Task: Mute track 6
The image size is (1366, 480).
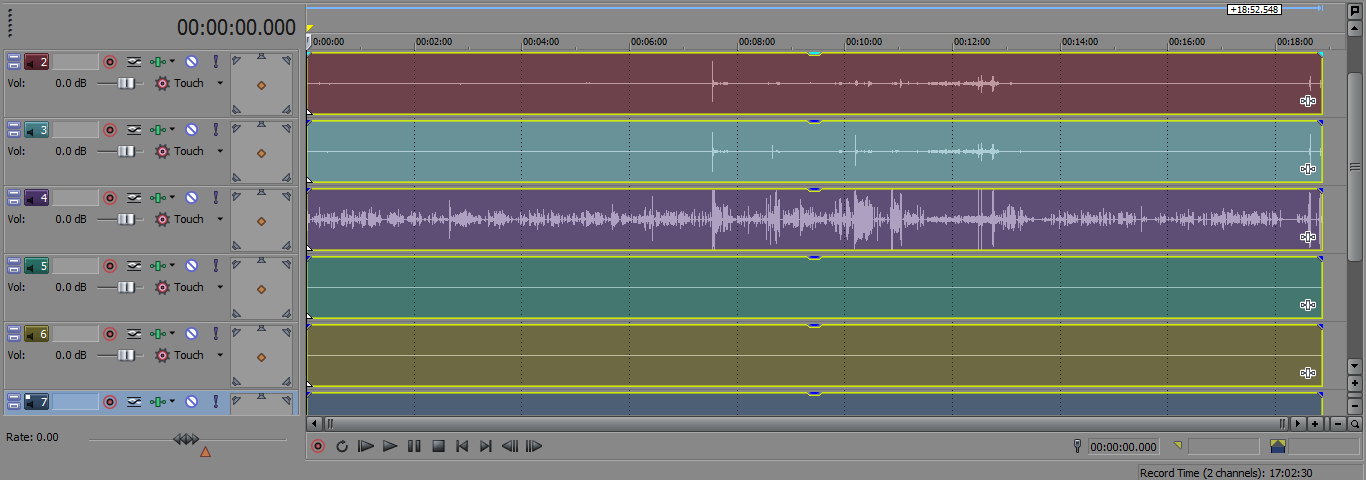Action: pyautogui.click(x=191, y=334)
